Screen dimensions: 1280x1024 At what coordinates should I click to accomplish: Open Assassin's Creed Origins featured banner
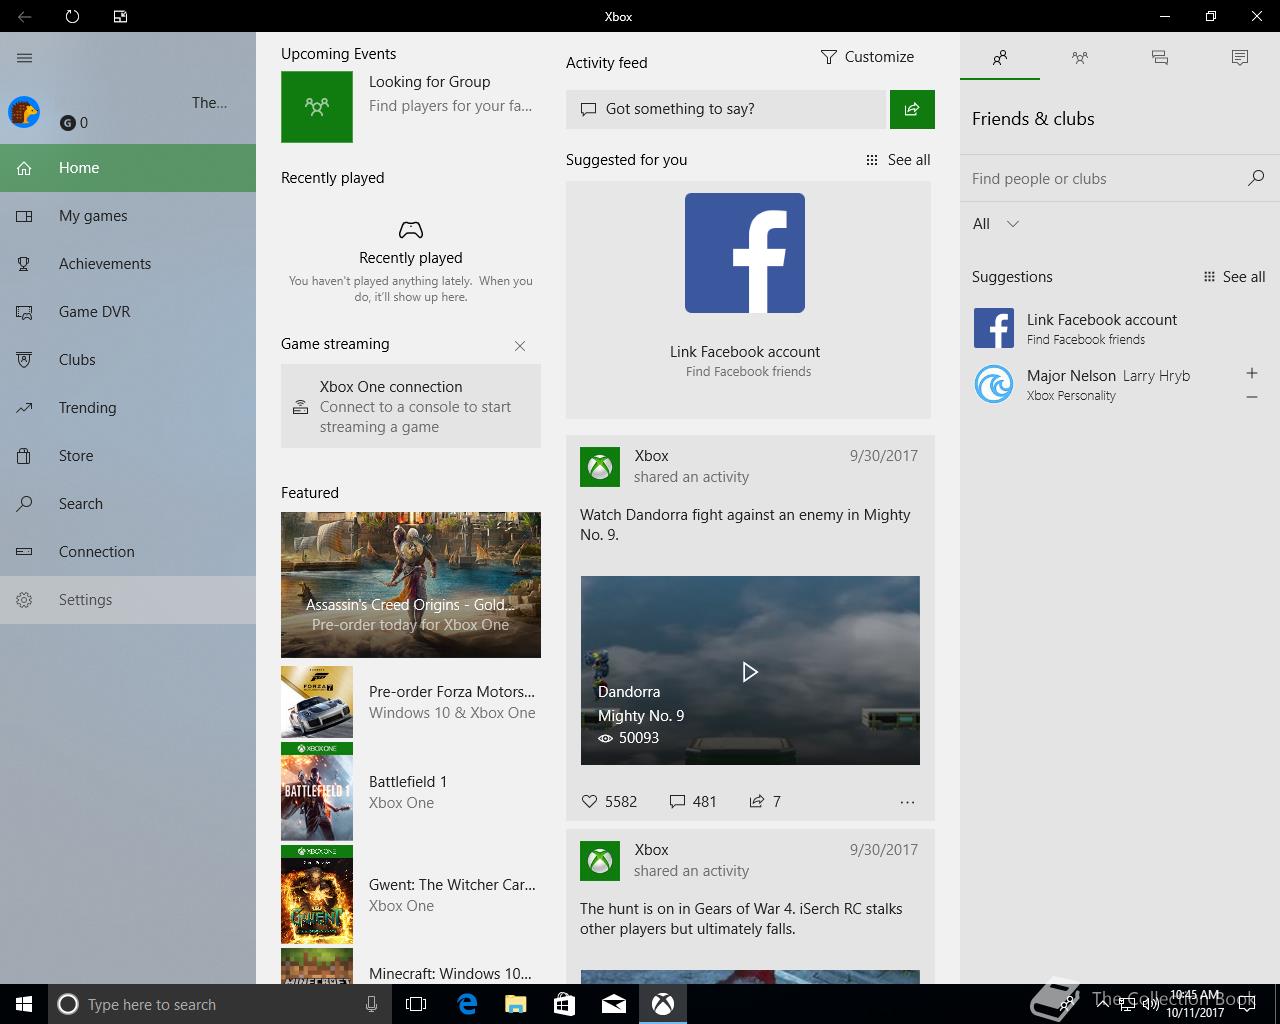[411, 585]
